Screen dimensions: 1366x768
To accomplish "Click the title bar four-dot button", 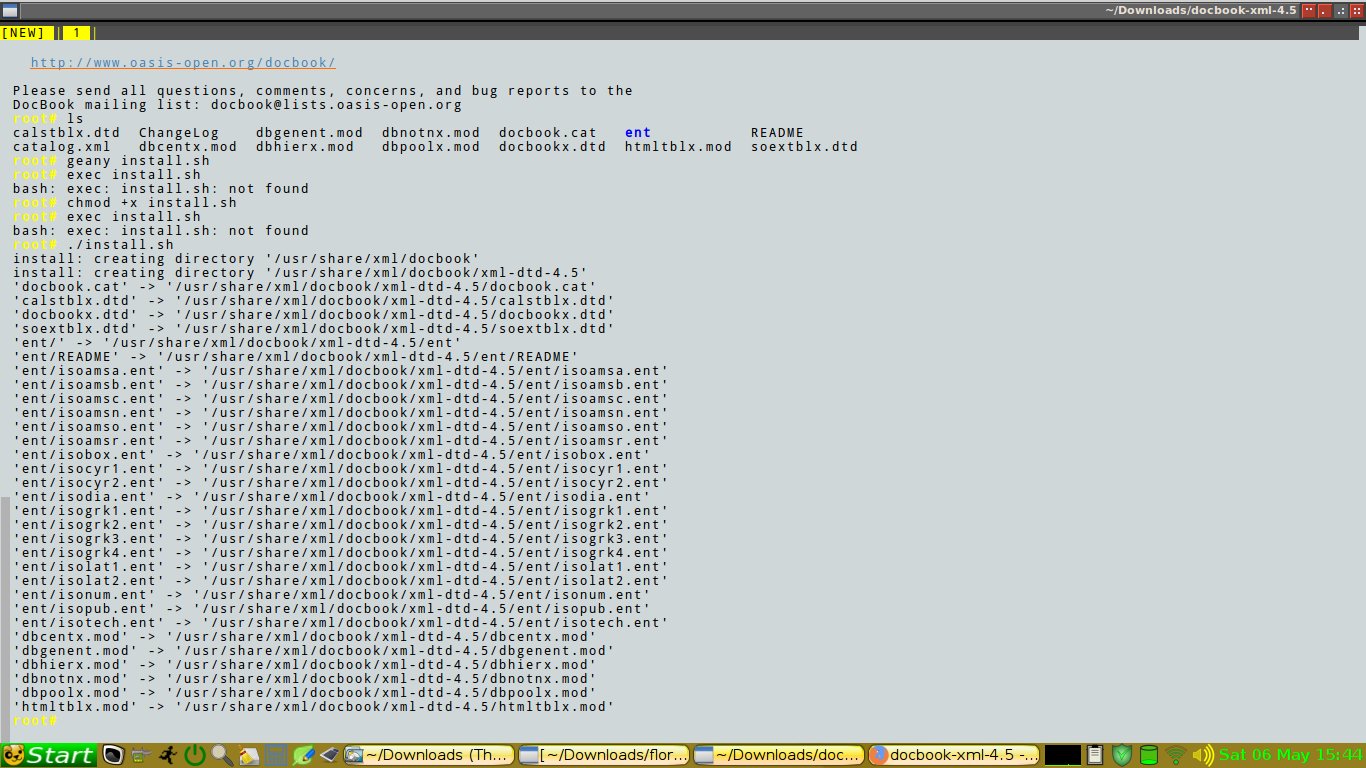I will pos(1357,11).
